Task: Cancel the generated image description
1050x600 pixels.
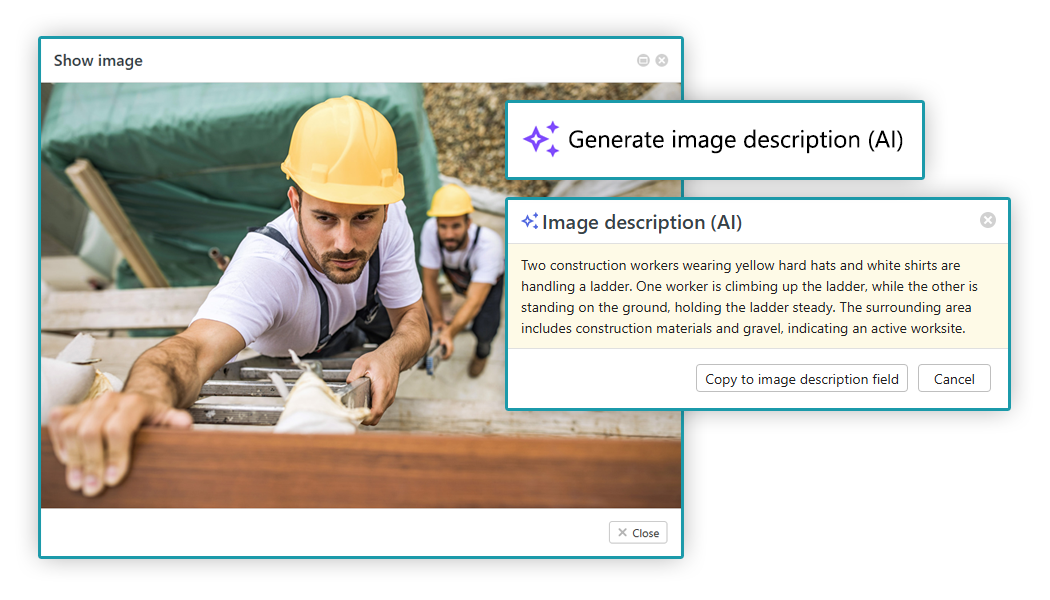Action: (954, 378)
